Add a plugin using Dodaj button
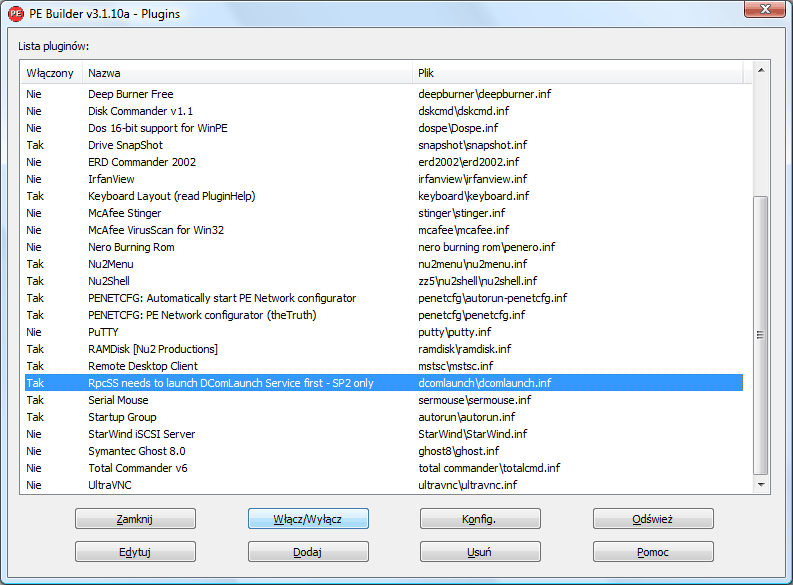 coord(308,552)
